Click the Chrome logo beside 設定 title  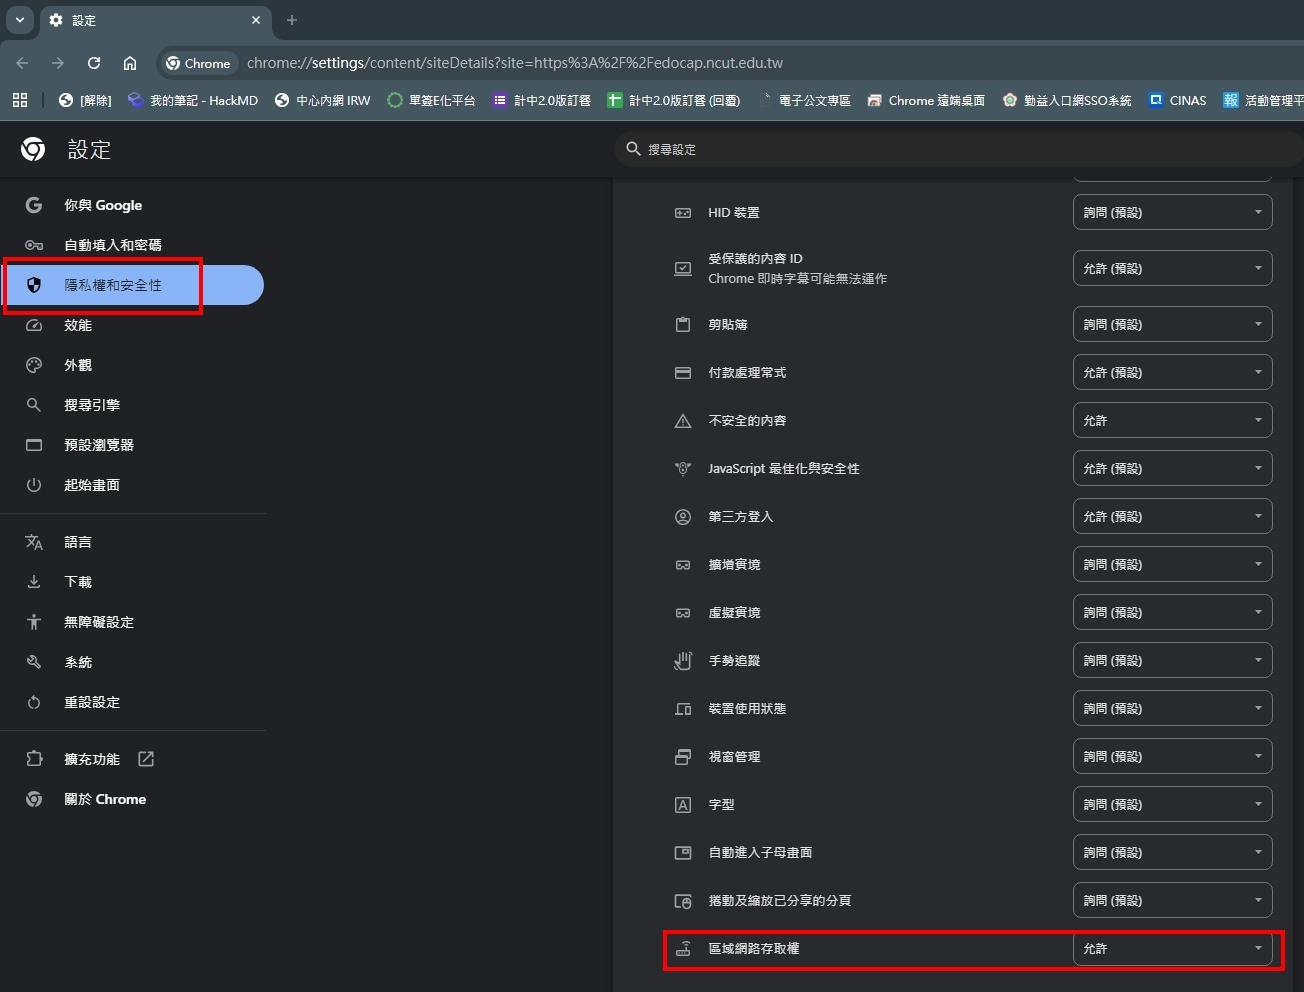point(33,150)
